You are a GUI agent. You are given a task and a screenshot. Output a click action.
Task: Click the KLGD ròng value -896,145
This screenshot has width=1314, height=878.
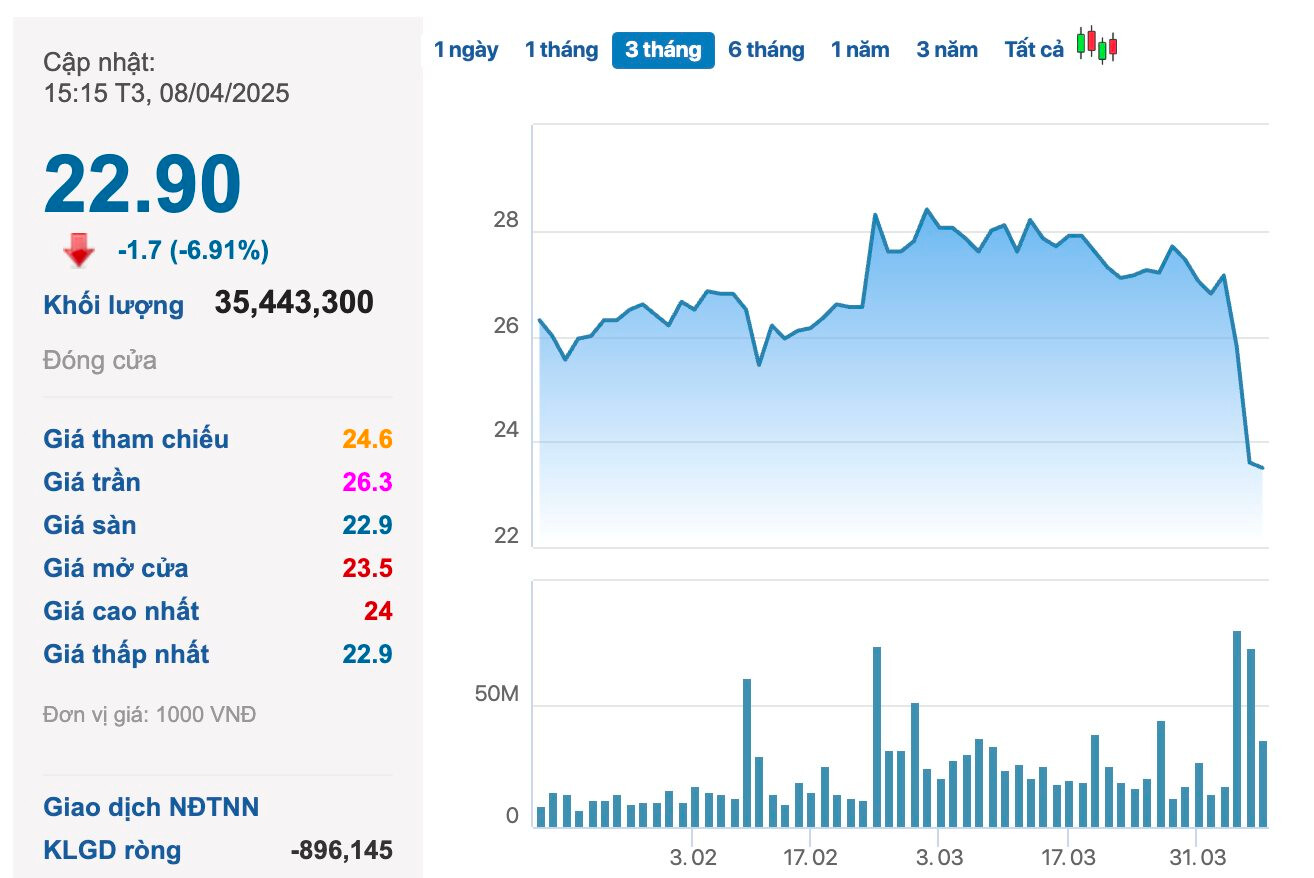pos(341,850)
